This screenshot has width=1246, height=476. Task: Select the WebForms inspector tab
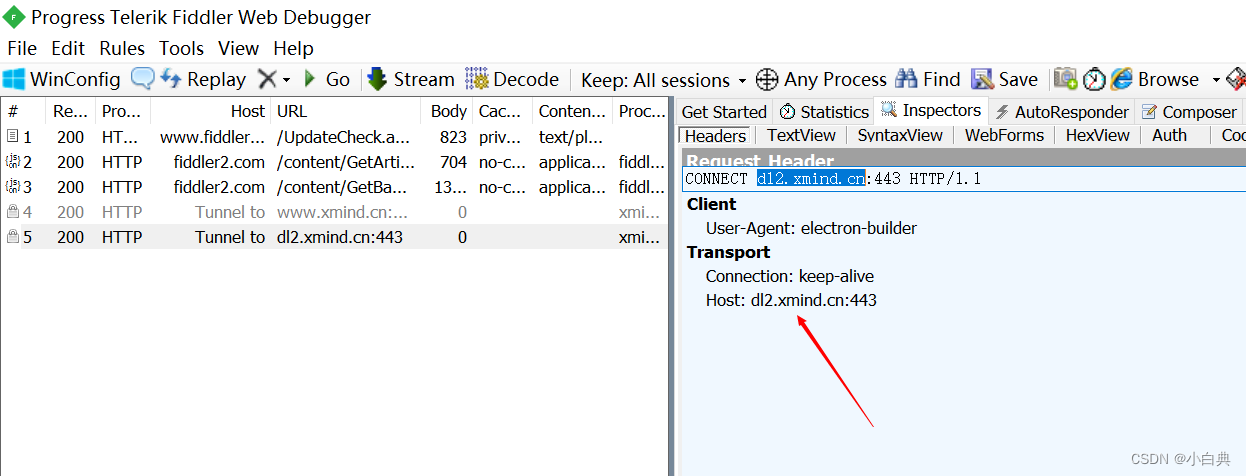tap(1004, 135)
